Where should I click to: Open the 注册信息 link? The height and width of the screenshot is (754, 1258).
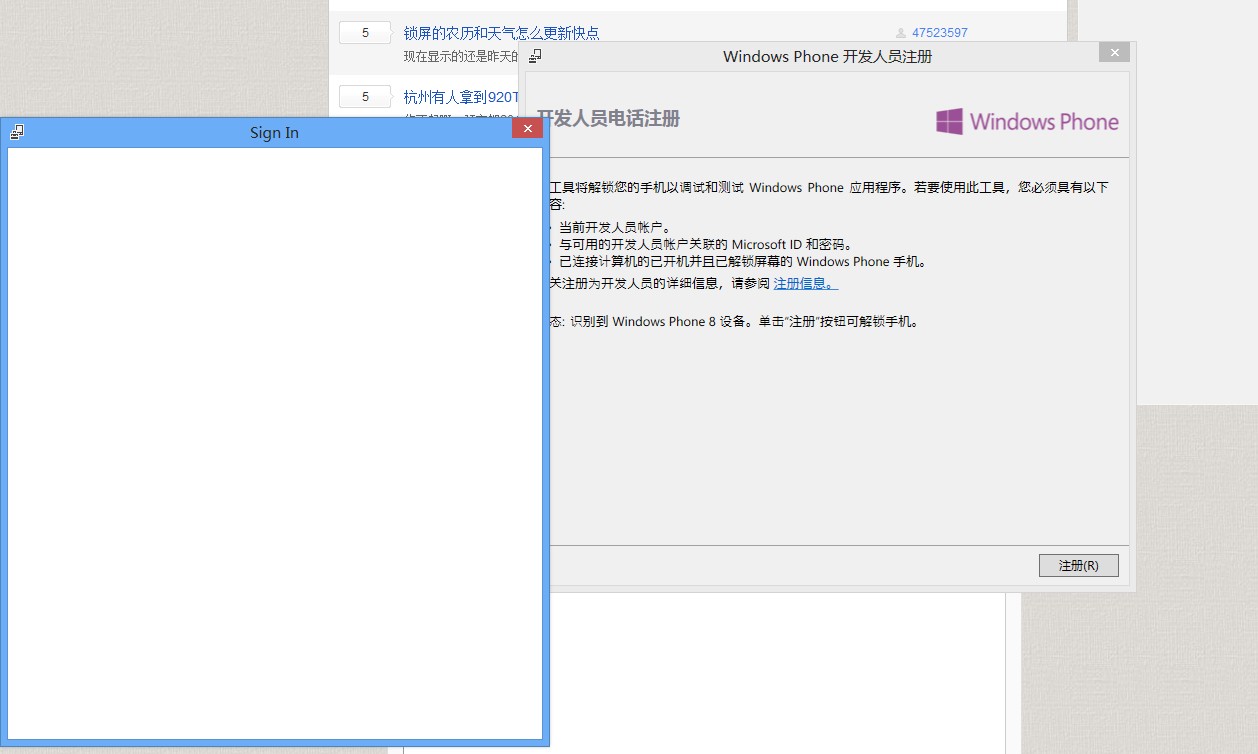tap(805, 283)
